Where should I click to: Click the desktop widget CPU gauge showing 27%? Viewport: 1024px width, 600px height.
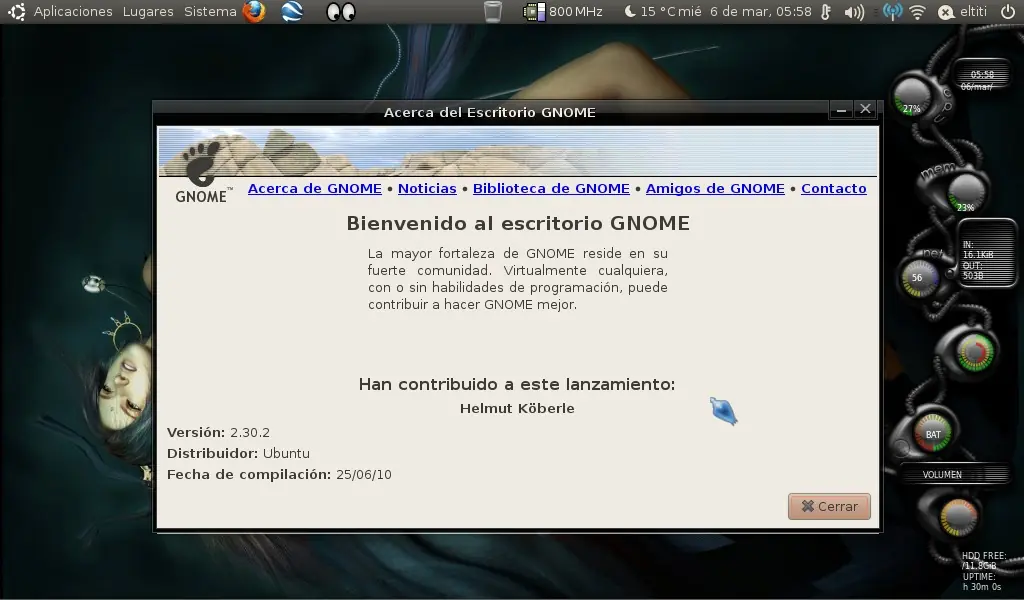913,98
